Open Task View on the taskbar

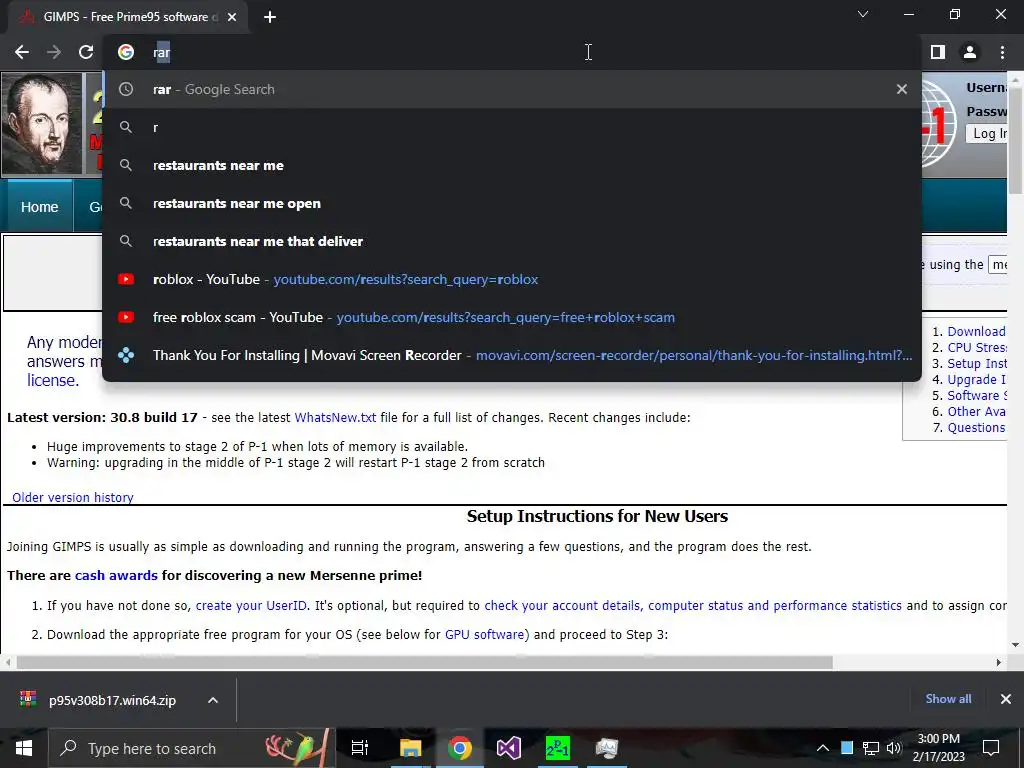(x=360, y=748)
